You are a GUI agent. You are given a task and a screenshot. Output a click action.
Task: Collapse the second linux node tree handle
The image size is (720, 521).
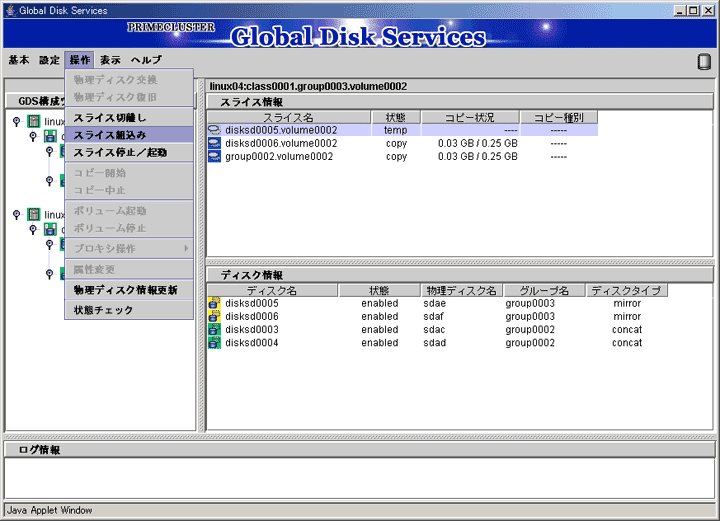(17, 215)
